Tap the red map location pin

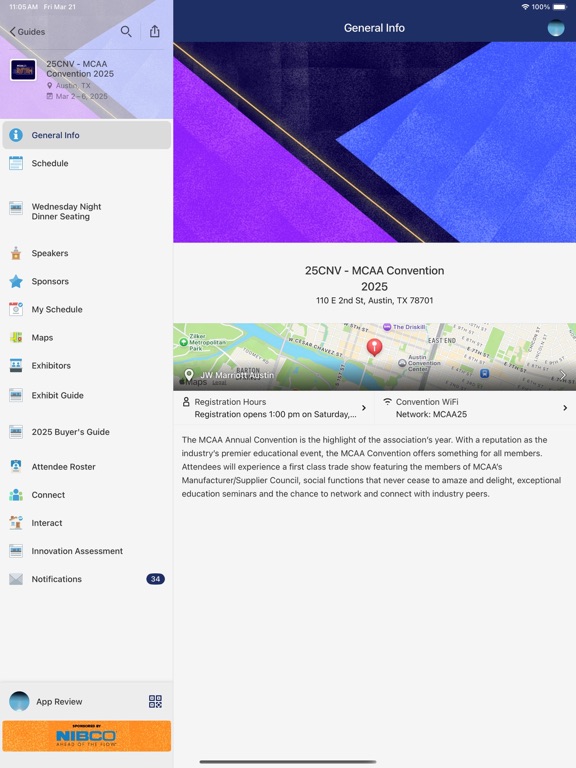click(375, 347)
